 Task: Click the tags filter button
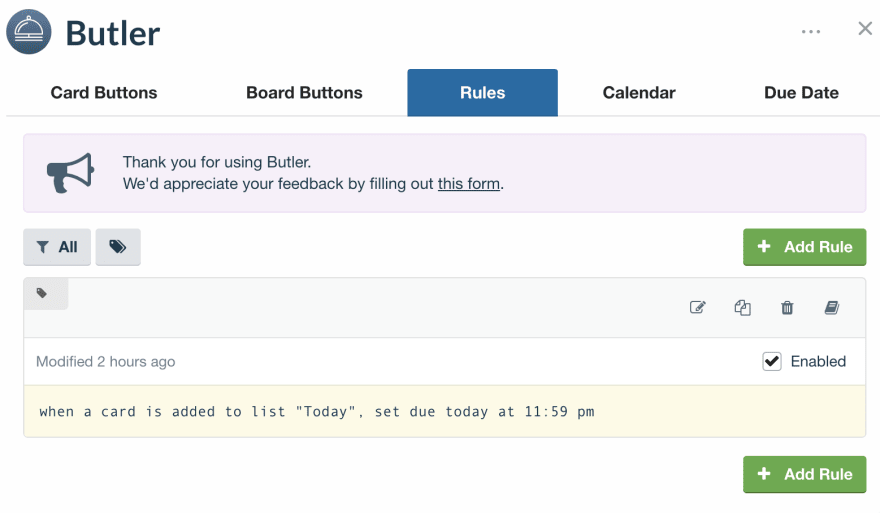click(x=118, y=247)
